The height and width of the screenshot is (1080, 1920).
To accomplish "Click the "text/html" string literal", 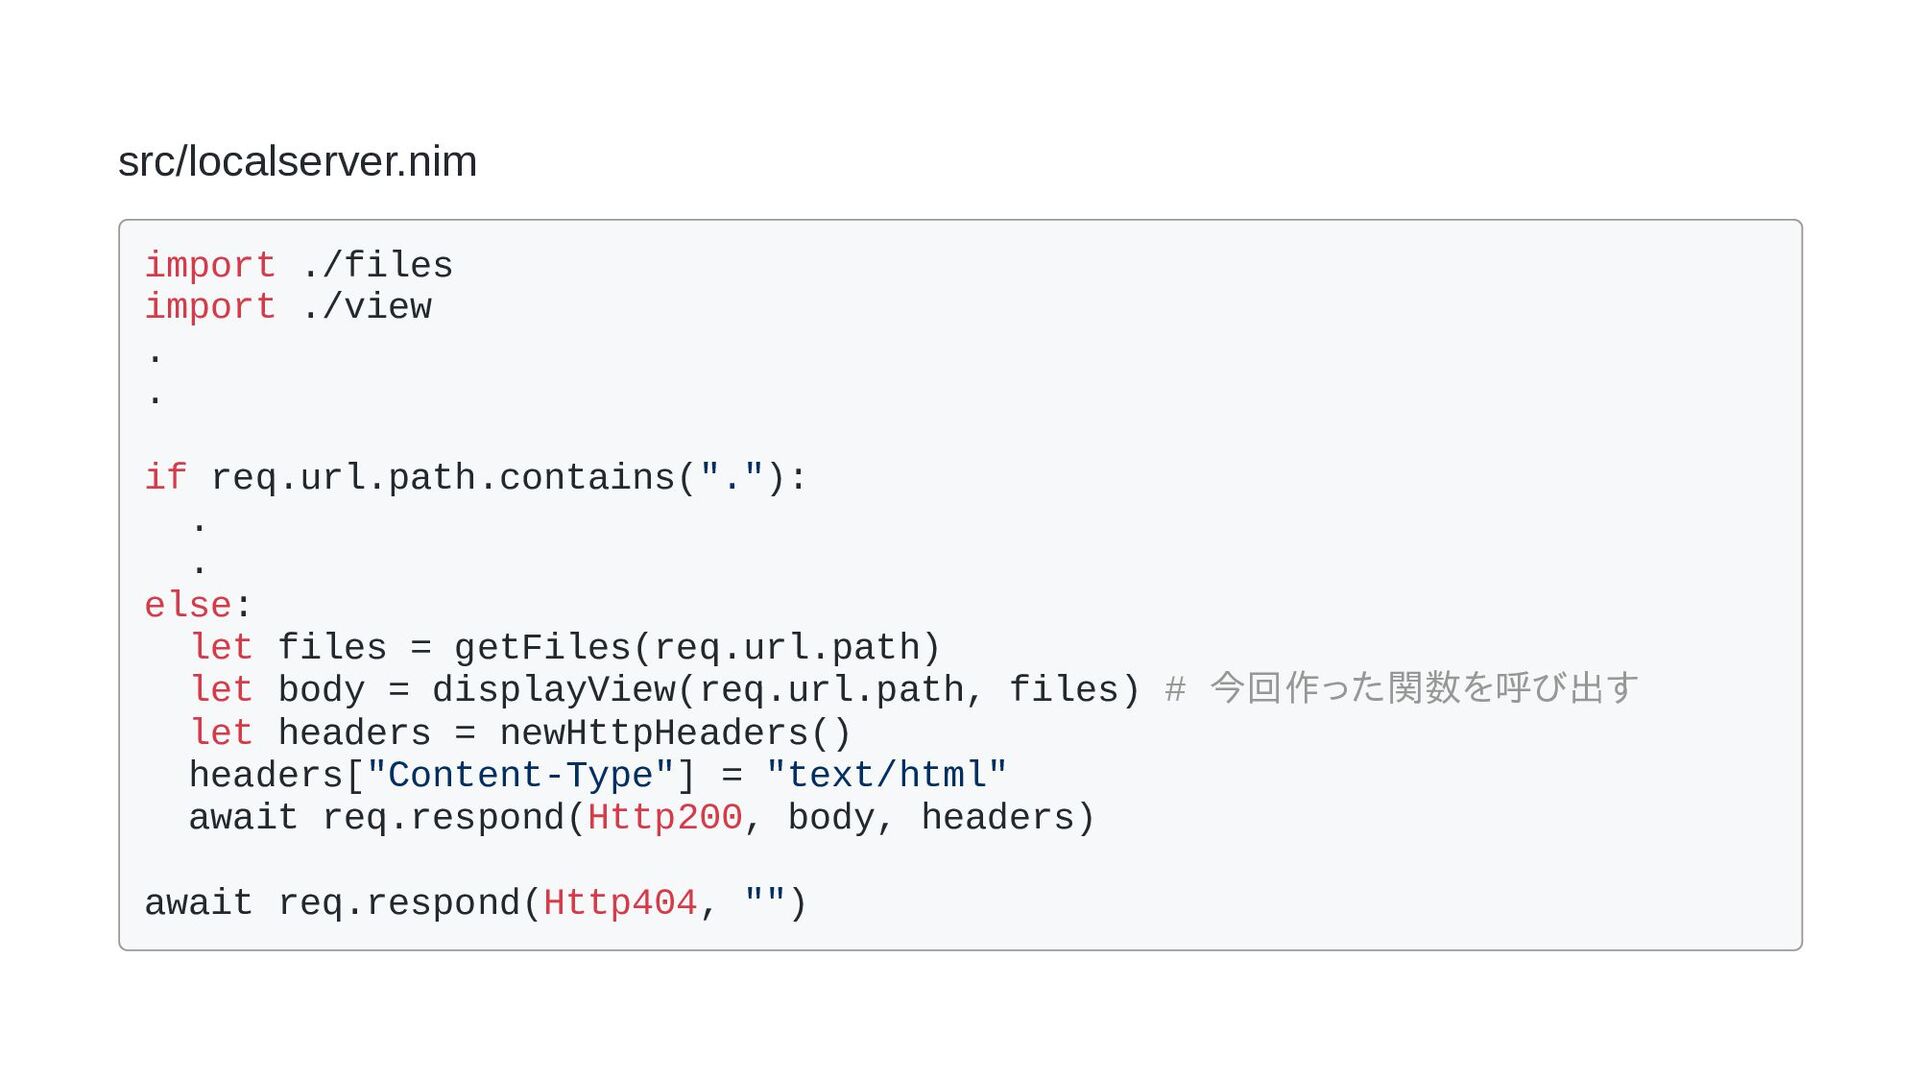I will pyautogui.click(x=886, y=775).
